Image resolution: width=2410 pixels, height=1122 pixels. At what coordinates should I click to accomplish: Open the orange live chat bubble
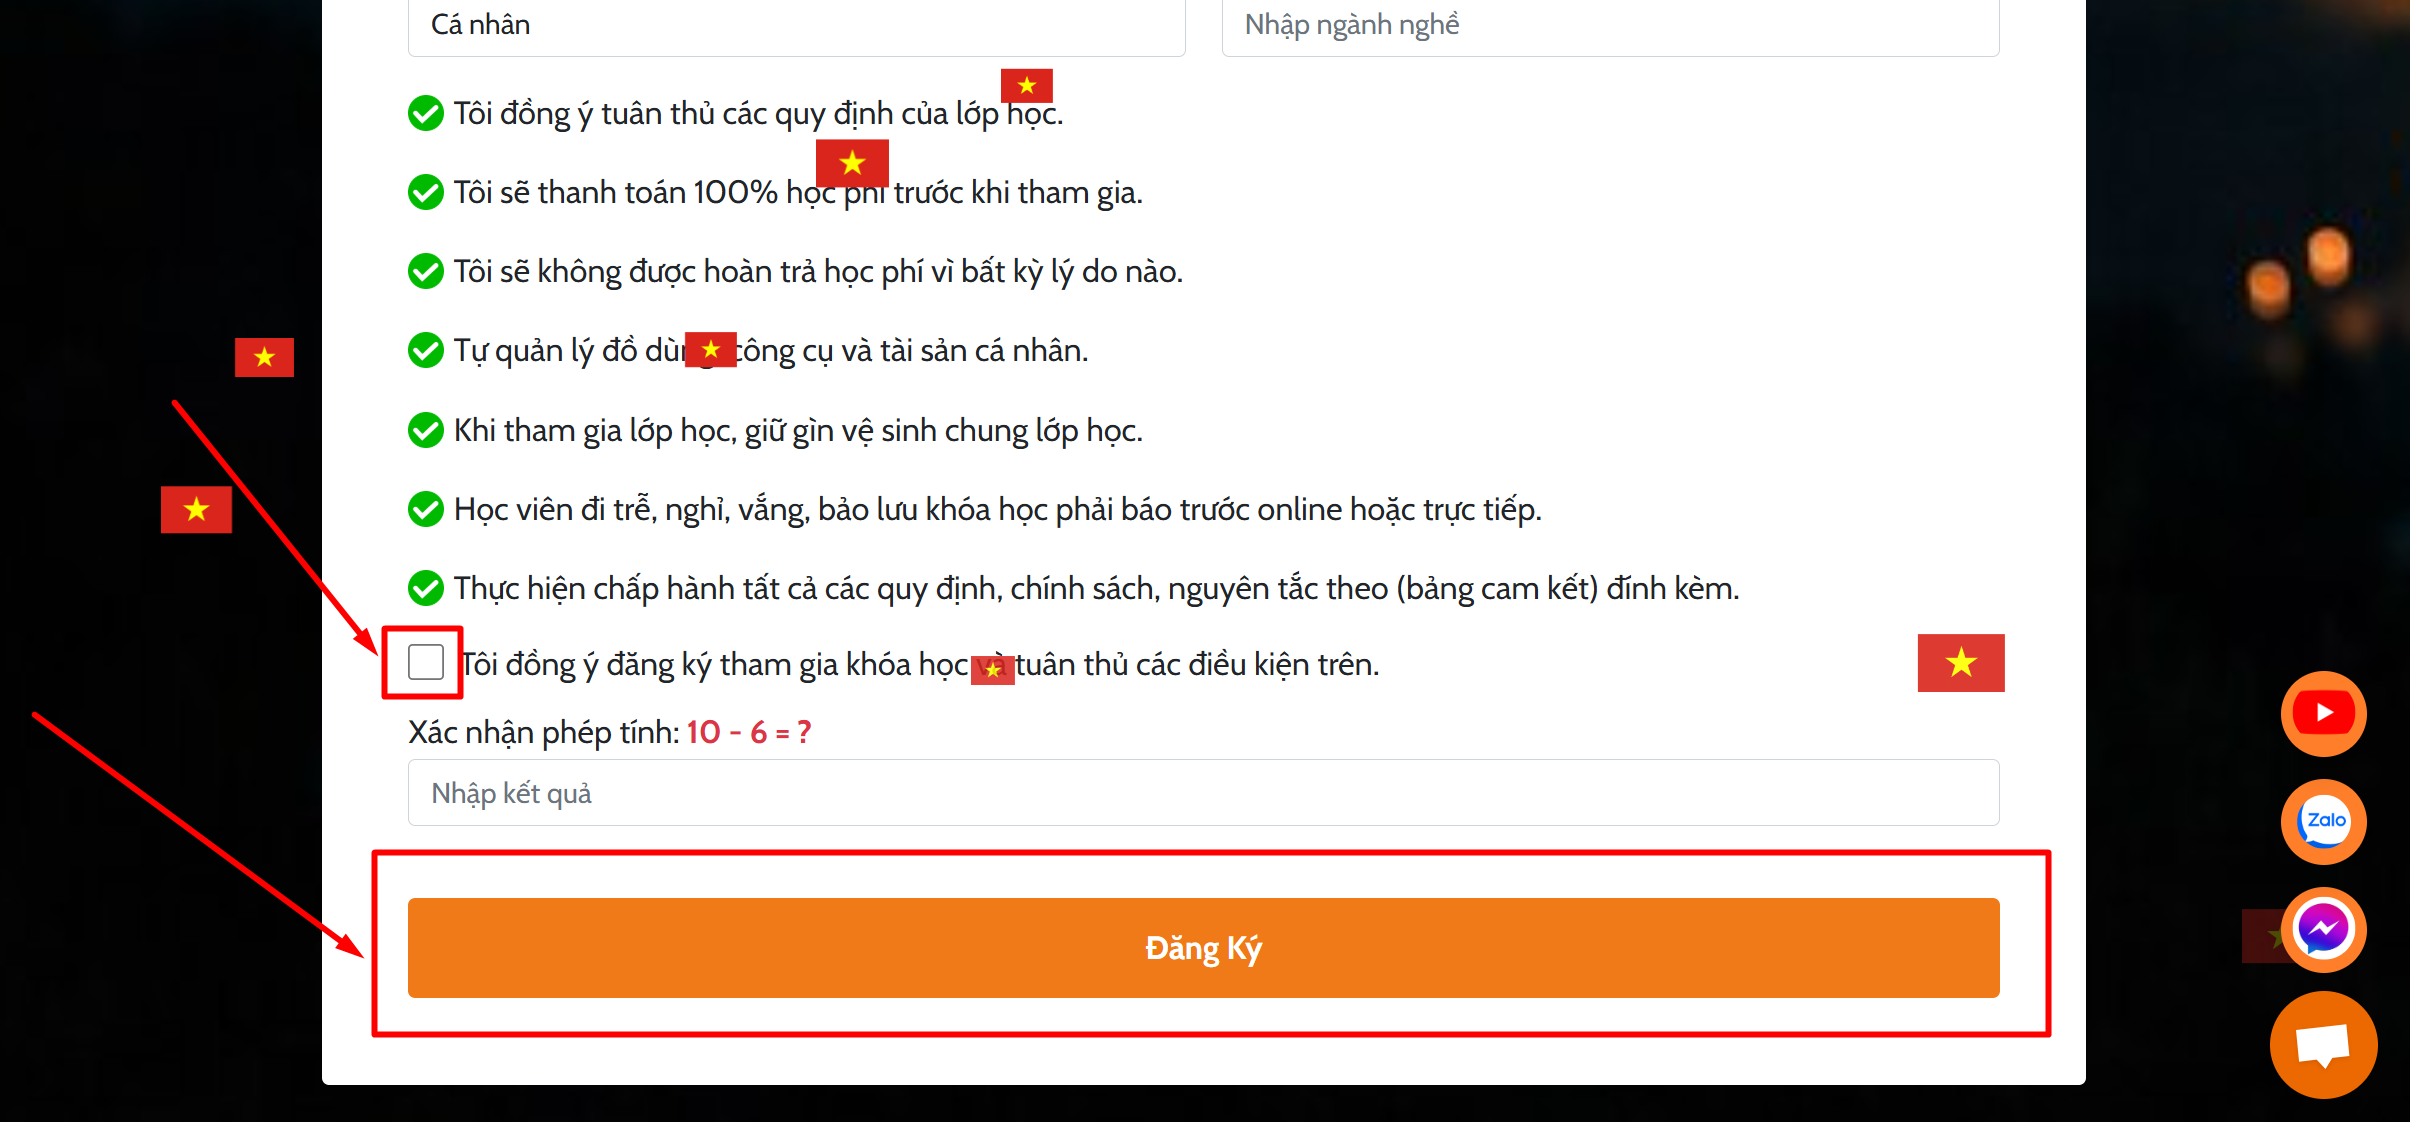click(x=2323, y=1044)
